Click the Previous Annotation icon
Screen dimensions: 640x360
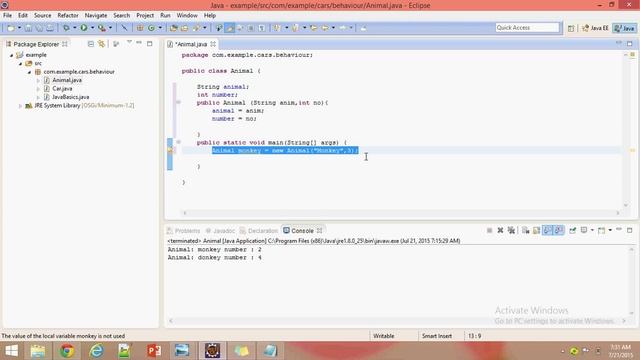point(295,28)
